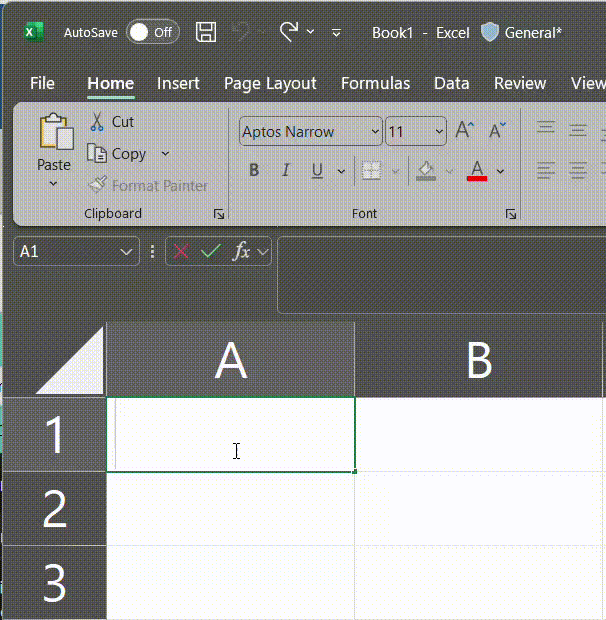Toggle the AutoSave switch
Viewport: 606px width, 620px height.
point(153,32)
